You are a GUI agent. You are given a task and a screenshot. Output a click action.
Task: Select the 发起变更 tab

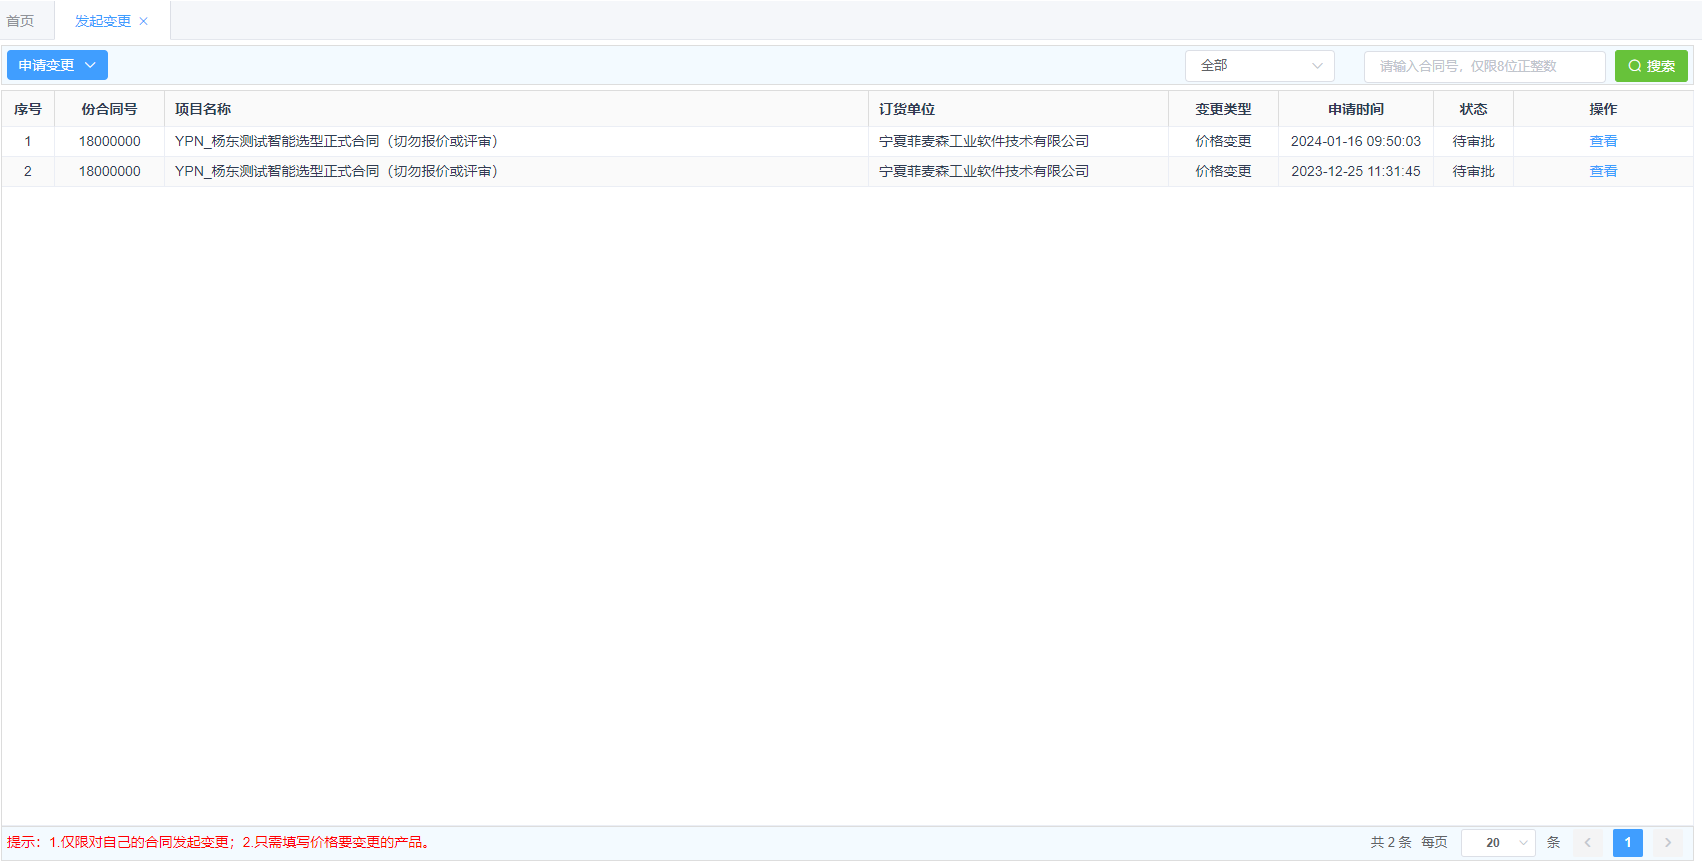click(x=102, y=21)
